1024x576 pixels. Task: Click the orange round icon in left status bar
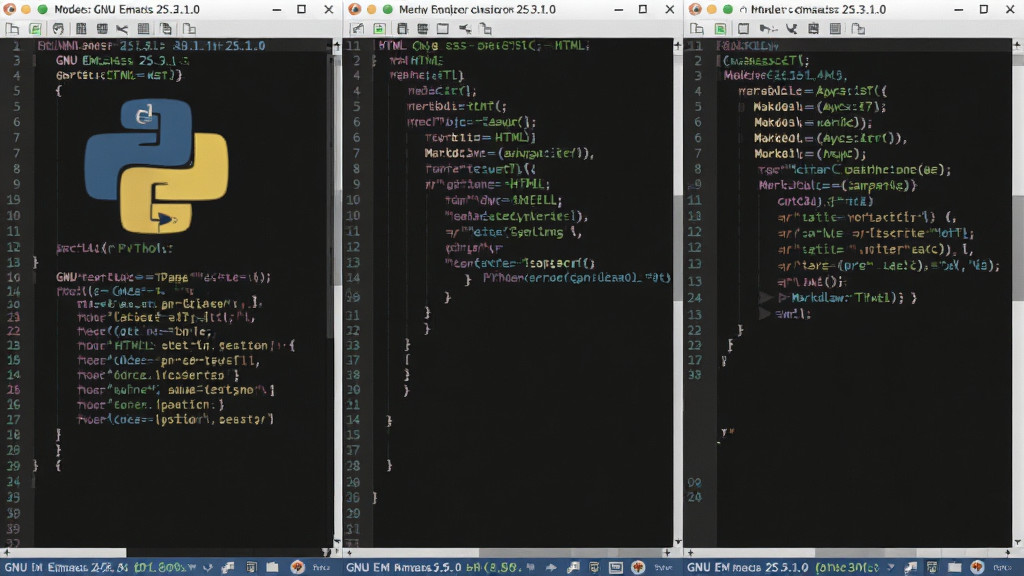point(297,567)
